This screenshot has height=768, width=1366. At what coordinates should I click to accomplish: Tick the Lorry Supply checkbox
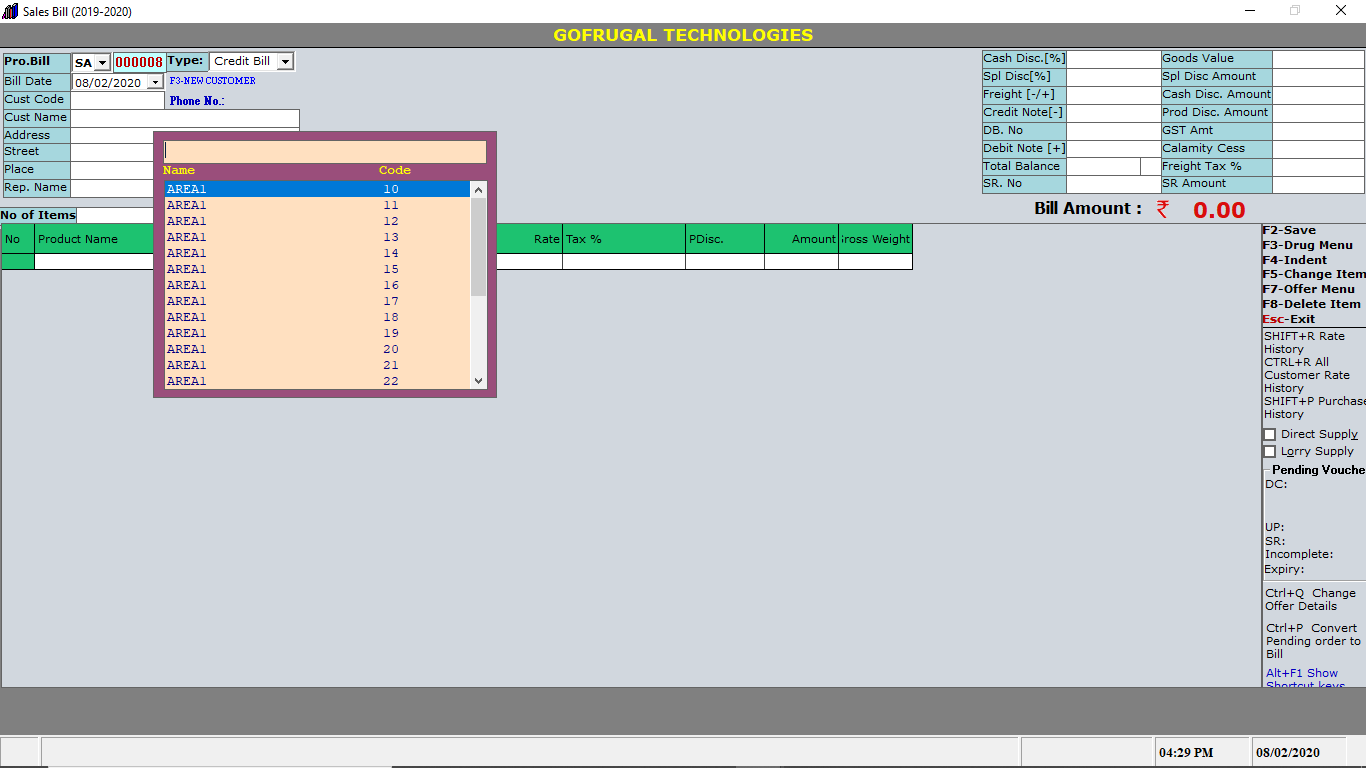1270,452
